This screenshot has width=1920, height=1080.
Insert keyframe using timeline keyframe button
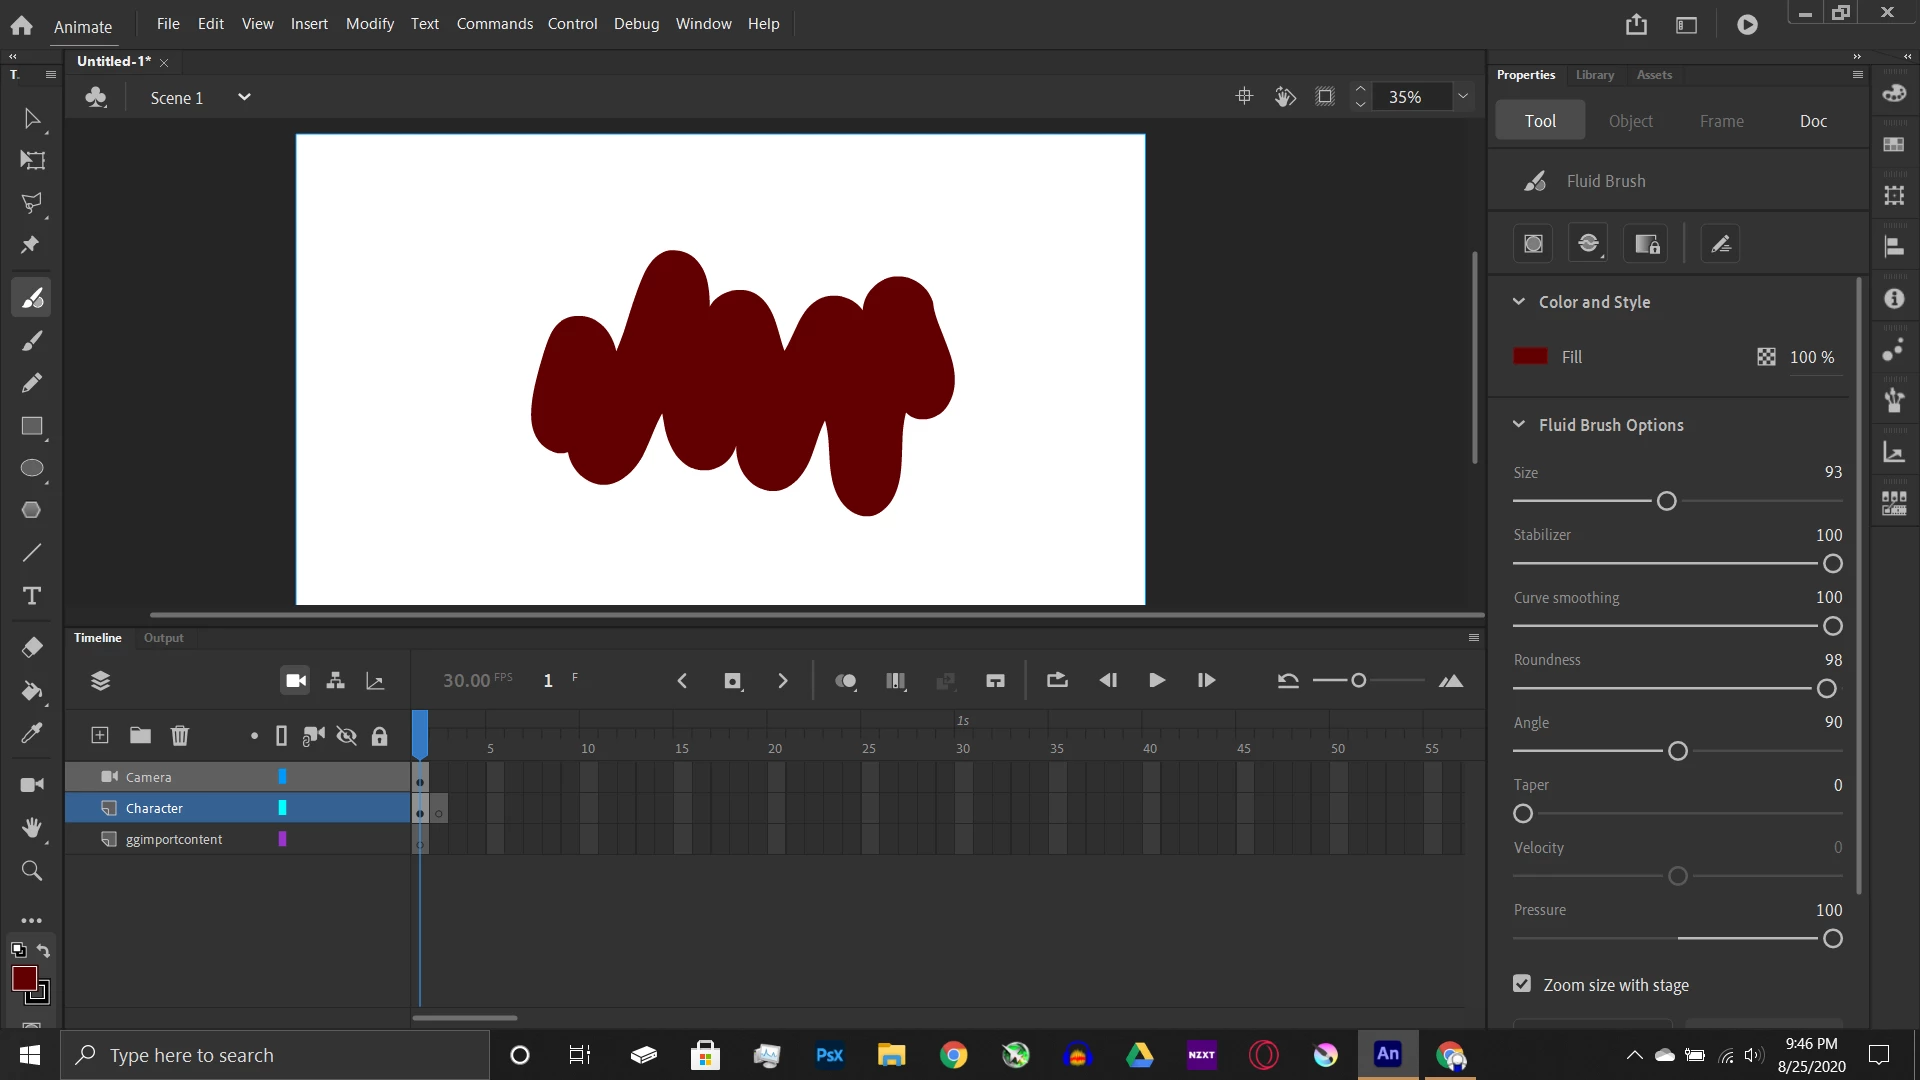pos(733,681)
